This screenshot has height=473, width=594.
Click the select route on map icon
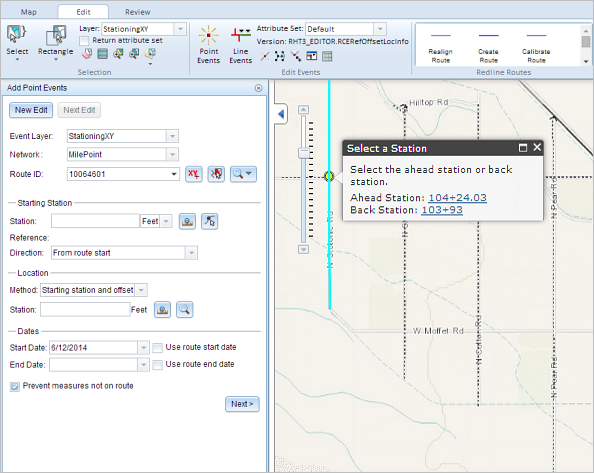[216, 174]
